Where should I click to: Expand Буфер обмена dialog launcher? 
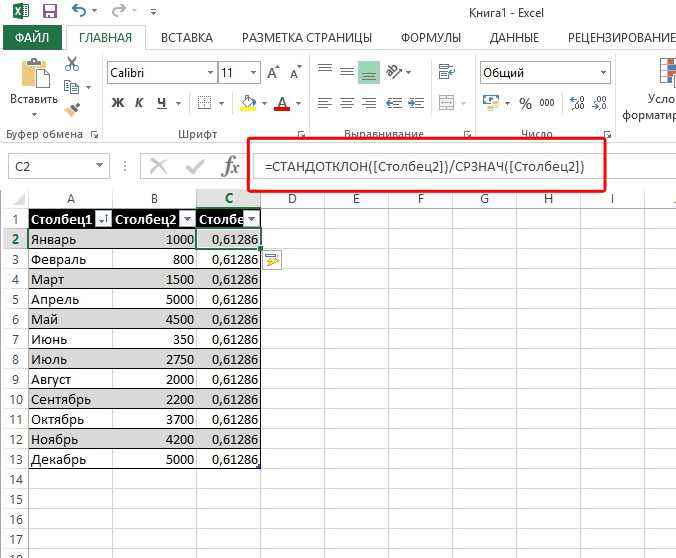94,135
